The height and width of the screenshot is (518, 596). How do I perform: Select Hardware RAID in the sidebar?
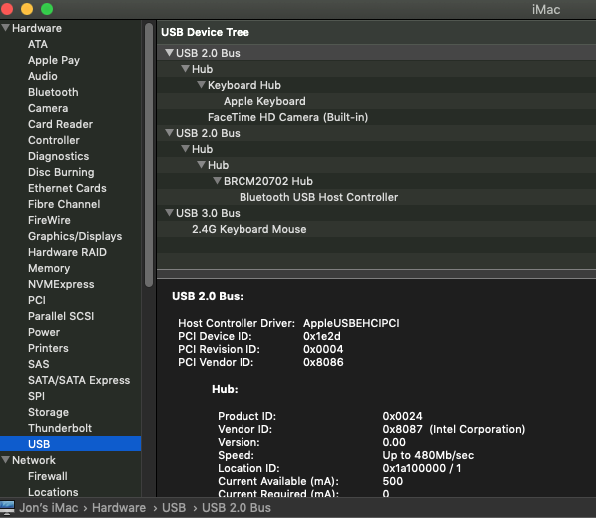coord(68,252)
